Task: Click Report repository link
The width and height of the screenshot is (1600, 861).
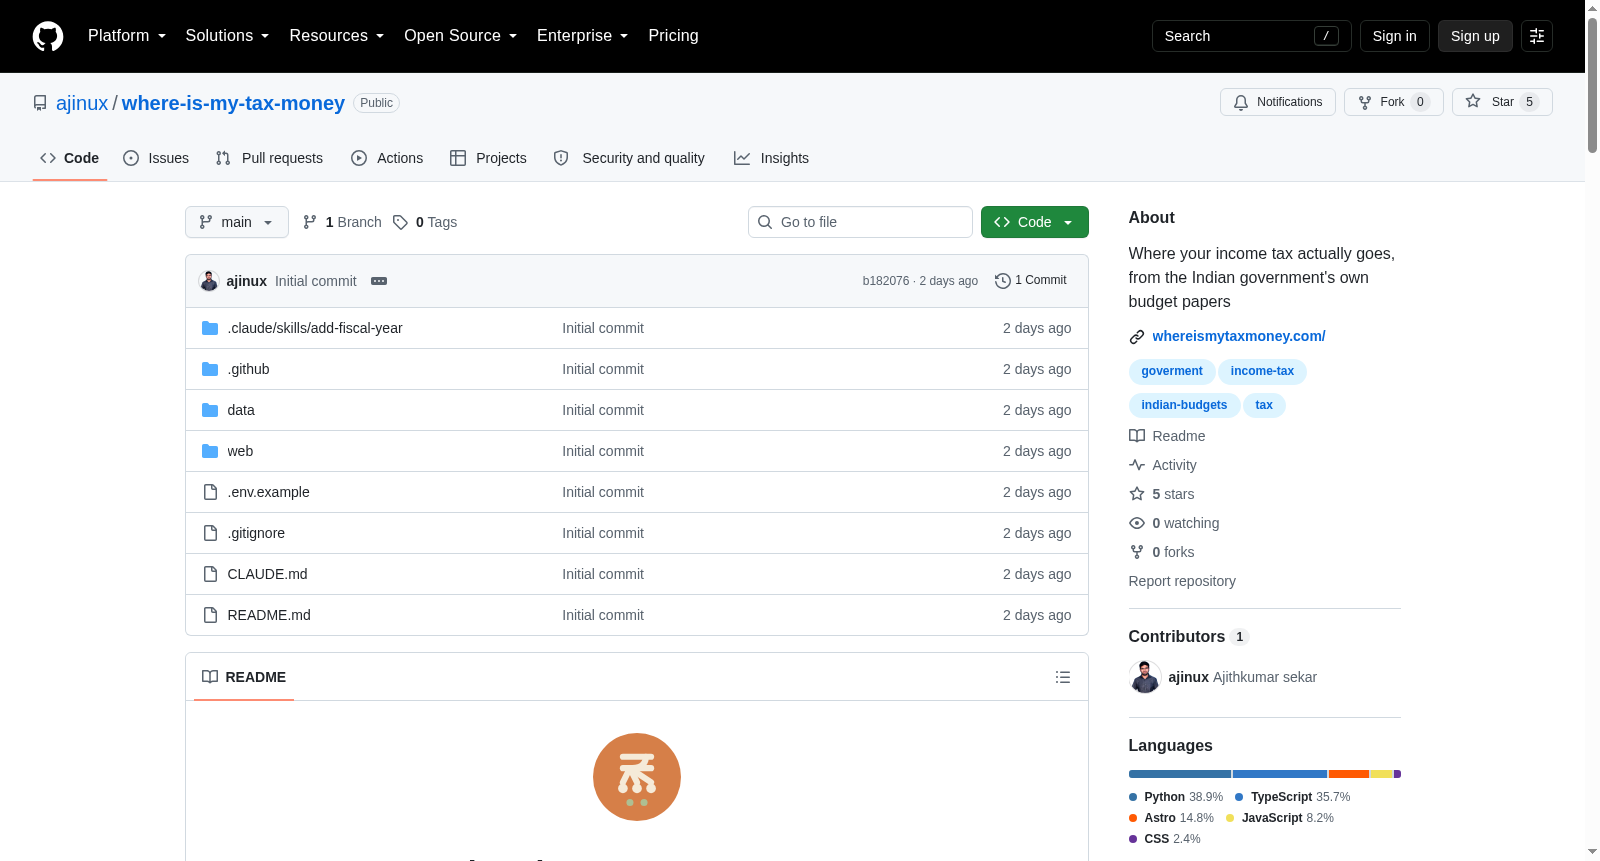Action: pyautogui.click(x=1182, y=581)
